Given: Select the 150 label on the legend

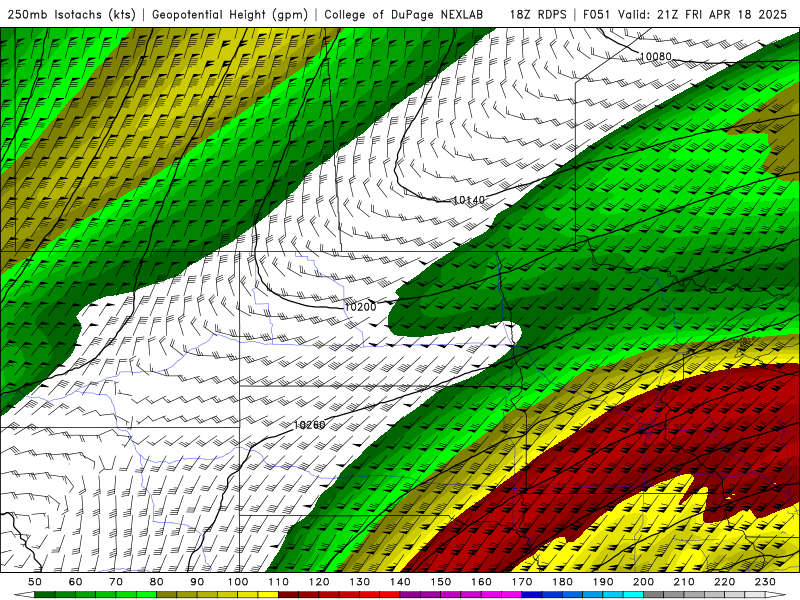Looking at the screenshot, I should tap(441, 582).
